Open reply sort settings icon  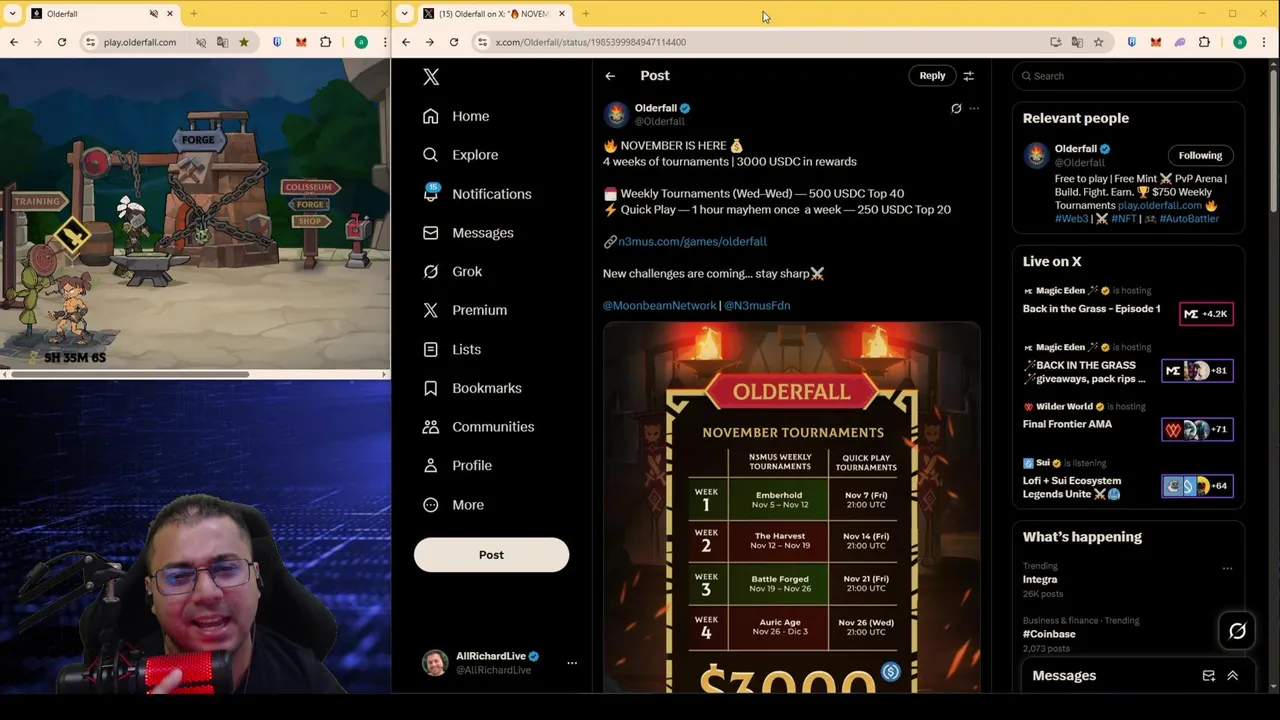(968, 76)
